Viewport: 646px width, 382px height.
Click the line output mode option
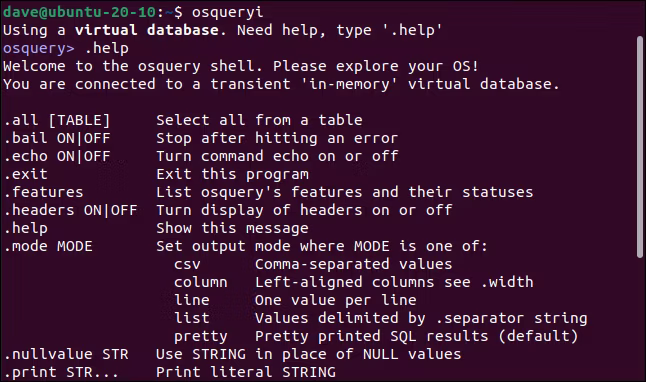tap(192, 300)
